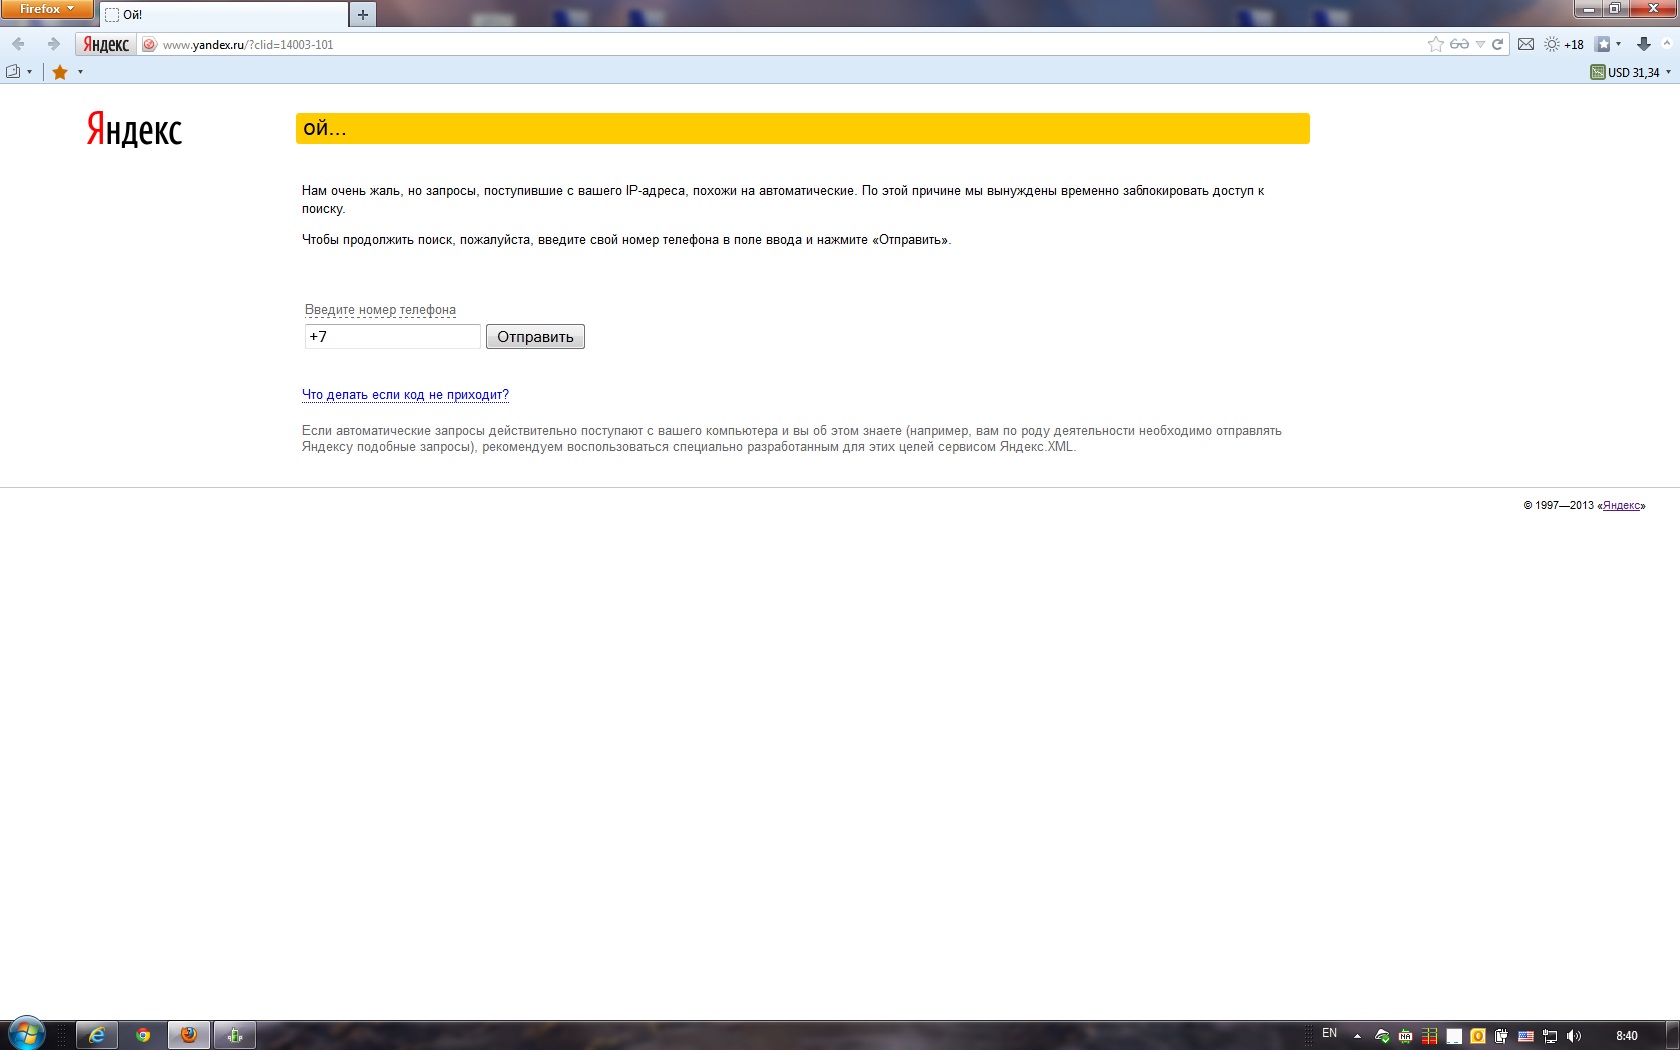Open a new tab with the plus button

[363, 15]
